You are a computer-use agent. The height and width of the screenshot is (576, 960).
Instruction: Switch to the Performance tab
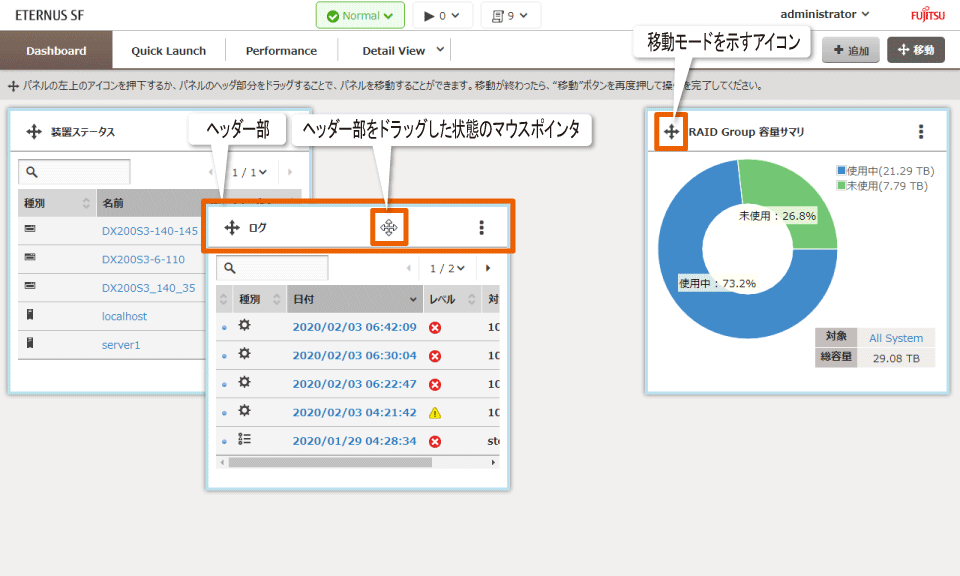(281, 51)
